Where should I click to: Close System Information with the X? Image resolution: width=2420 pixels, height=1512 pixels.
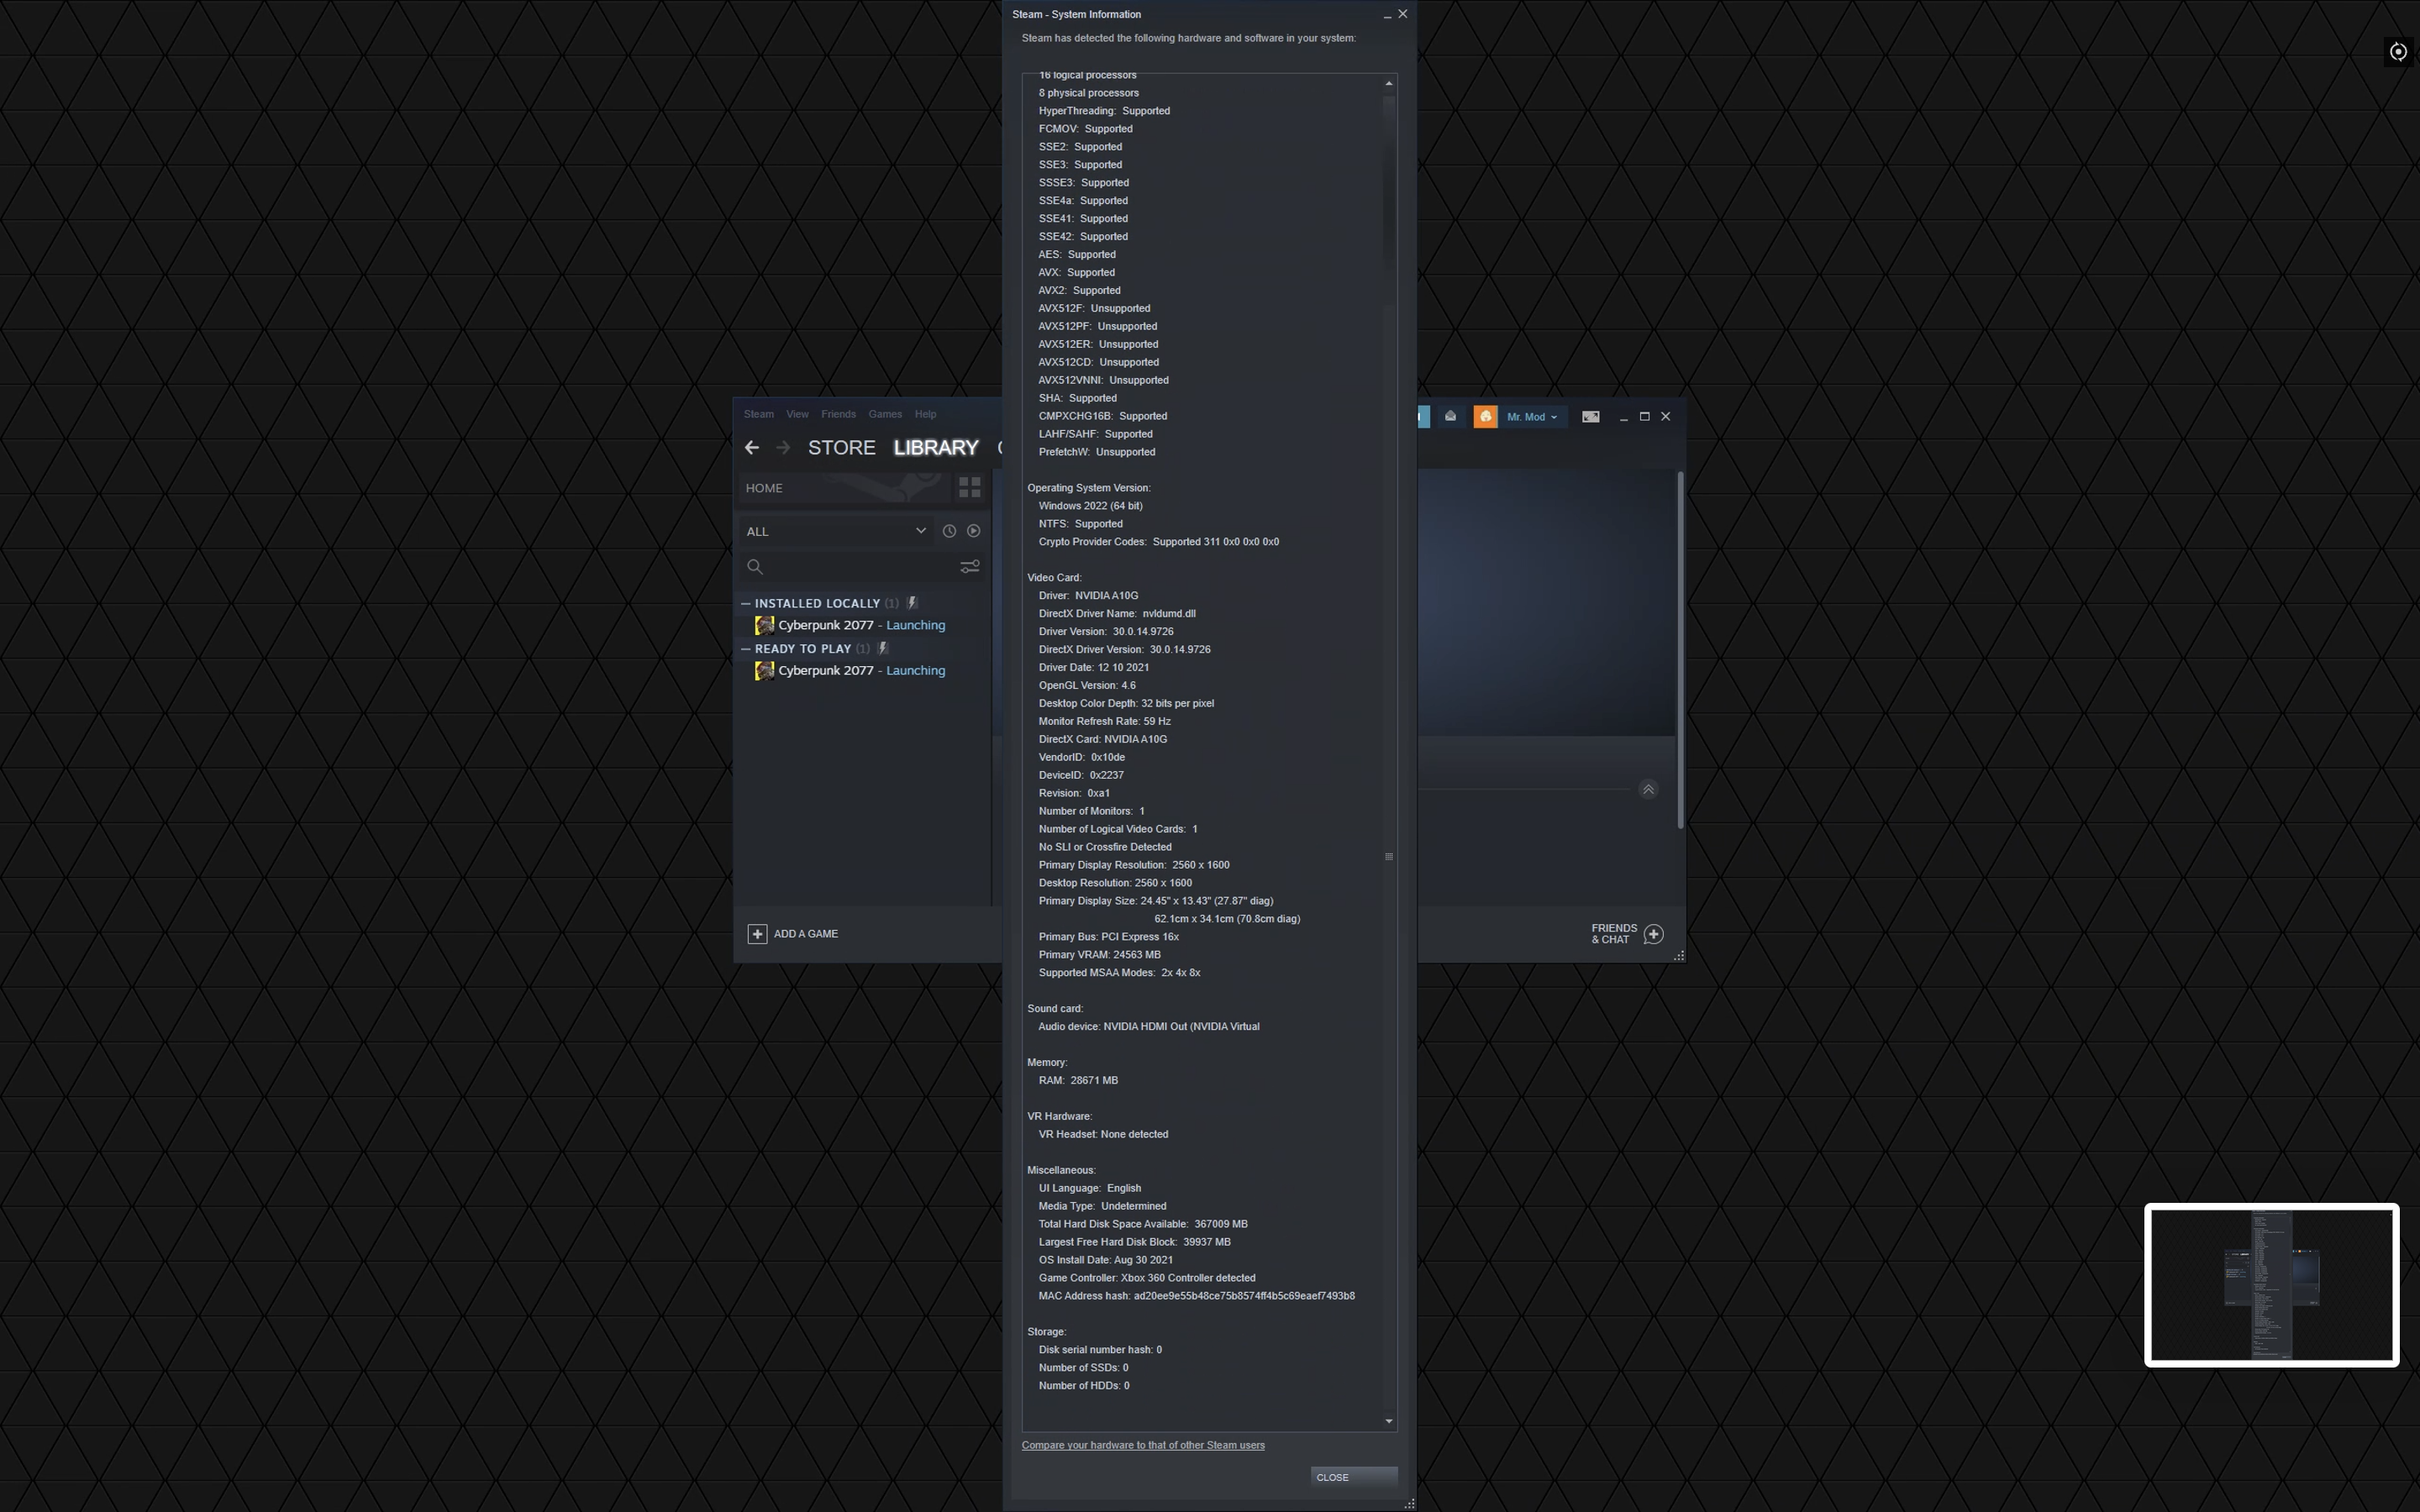1403,14
